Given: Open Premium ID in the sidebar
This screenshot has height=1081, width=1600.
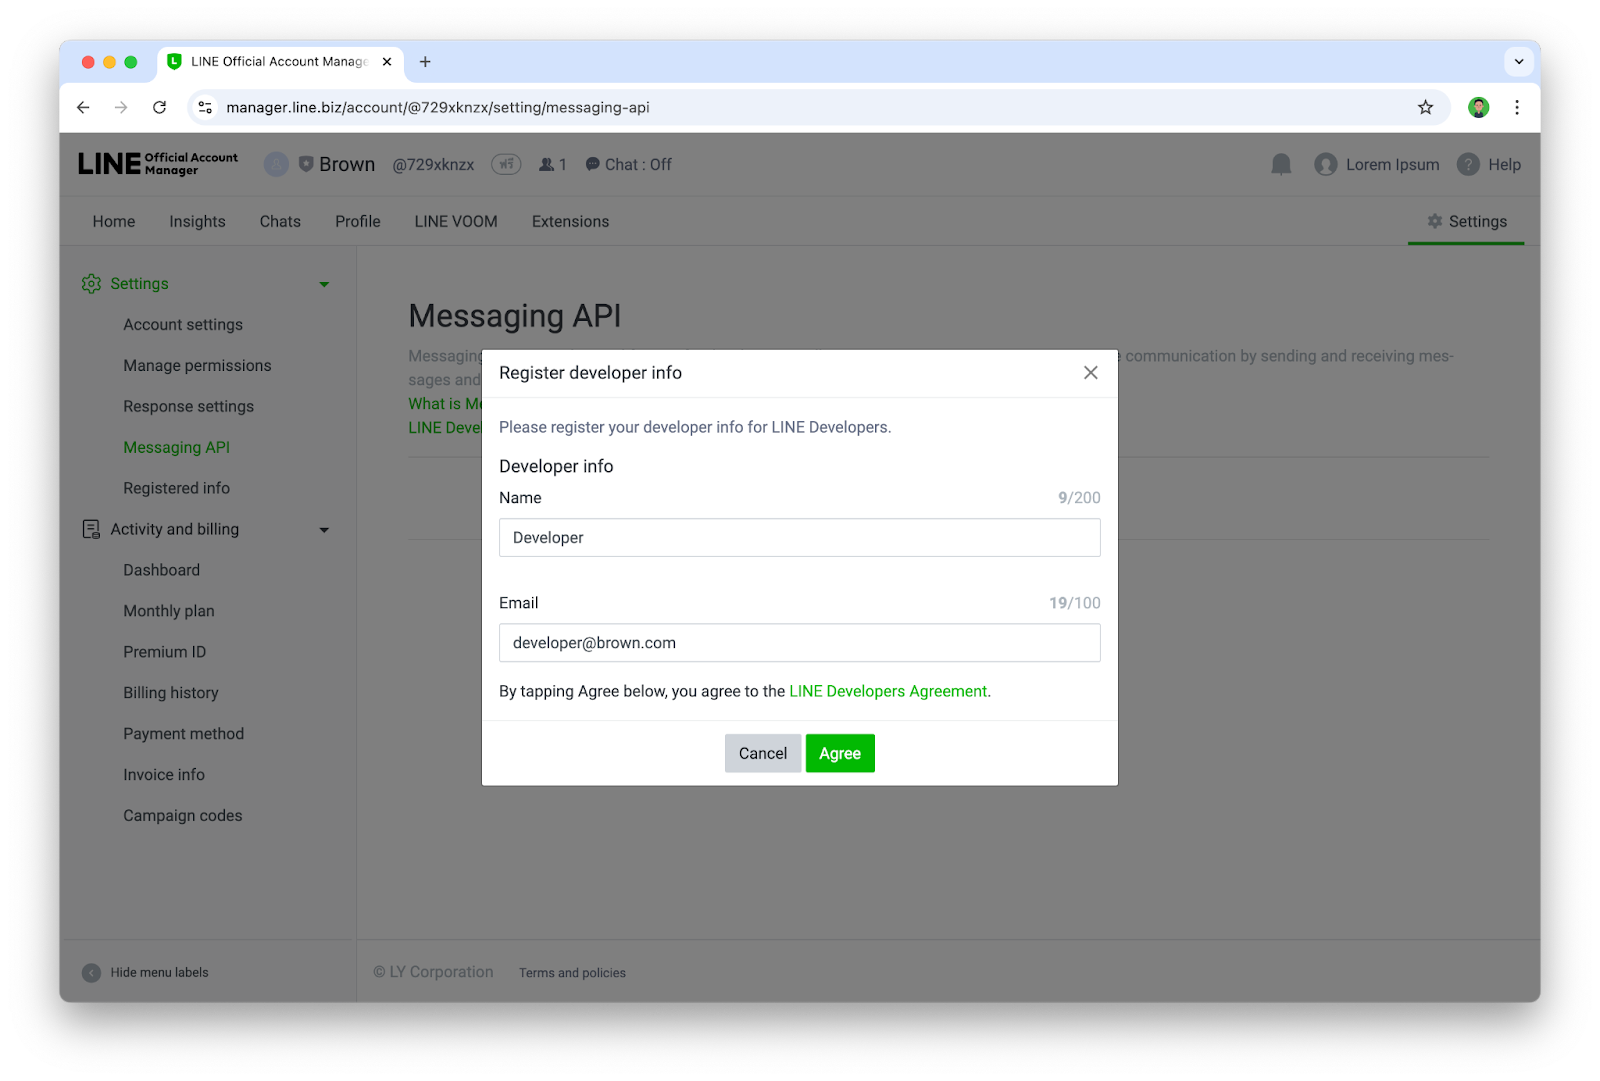Looking at the screenshot, I should [164, 652].
